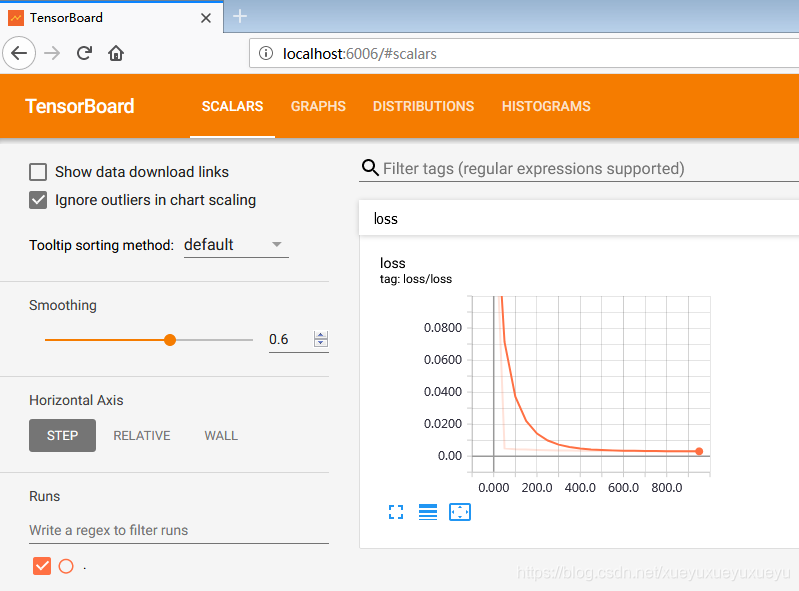Click the 'Tooltip sorting method:' label

coord(101,245)
